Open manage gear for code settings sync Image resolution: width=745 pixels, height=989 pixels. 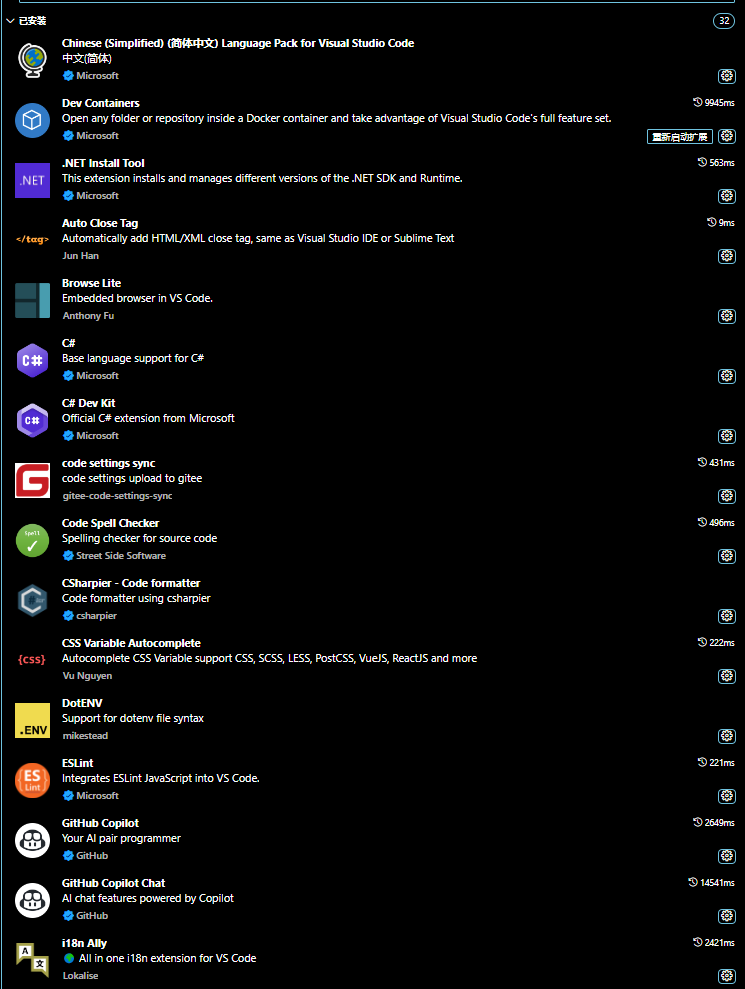point(727,496)
